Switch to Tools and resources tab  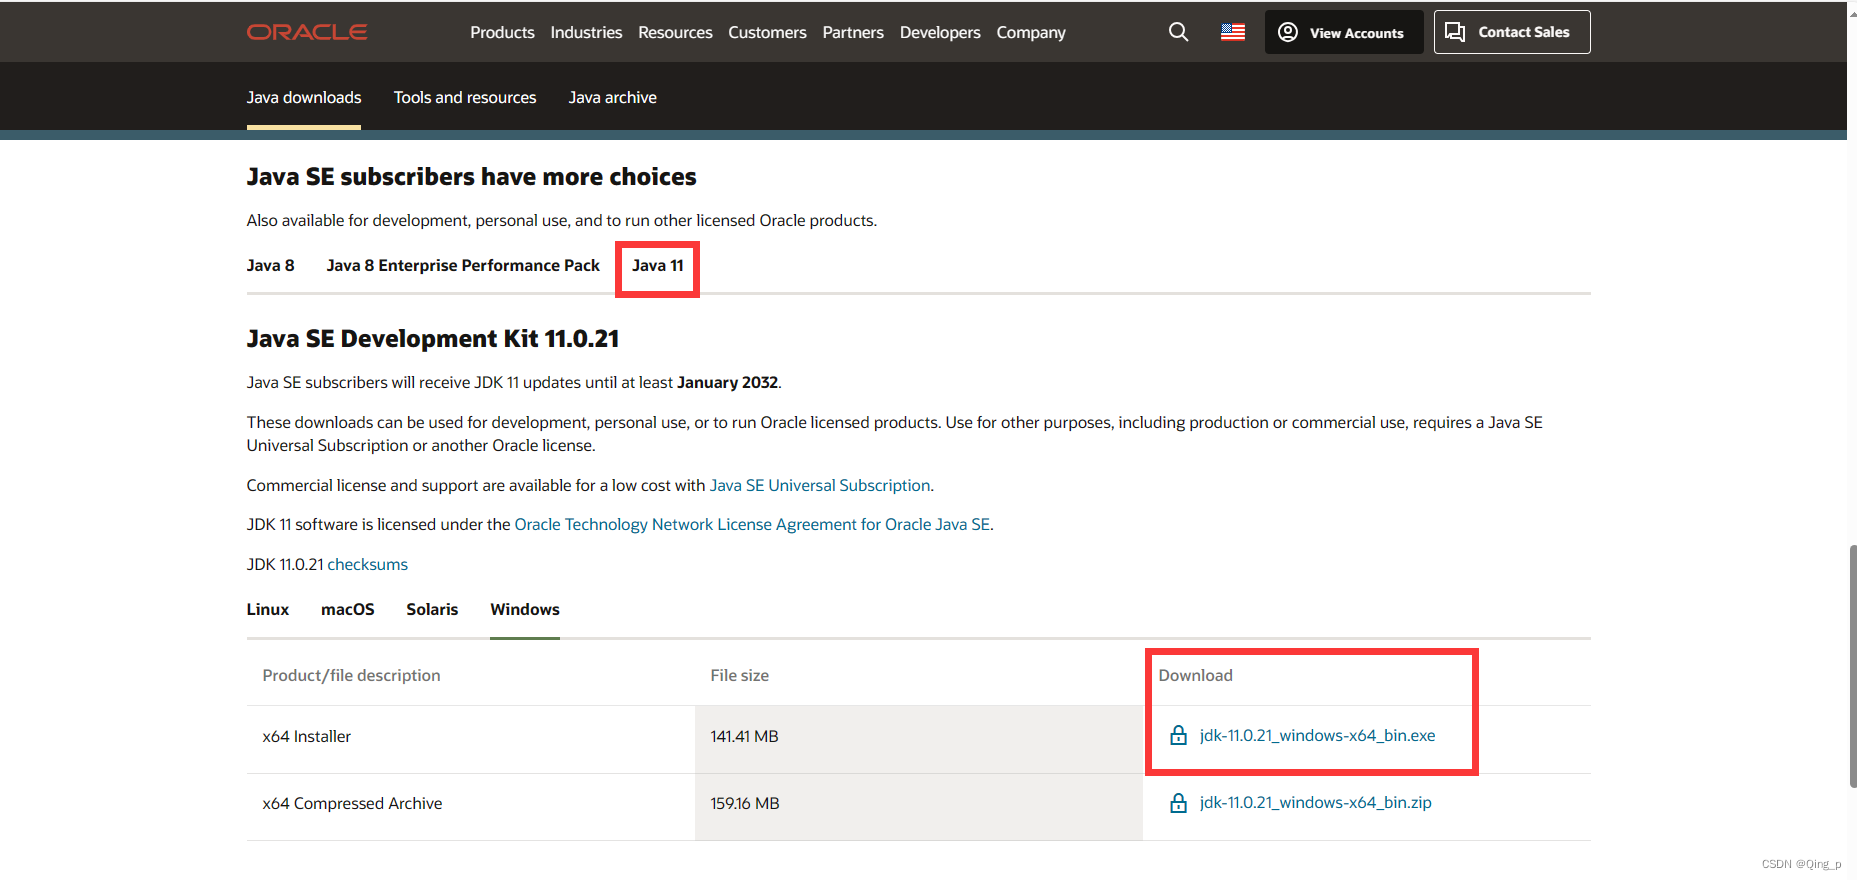(x=465, y=97)
